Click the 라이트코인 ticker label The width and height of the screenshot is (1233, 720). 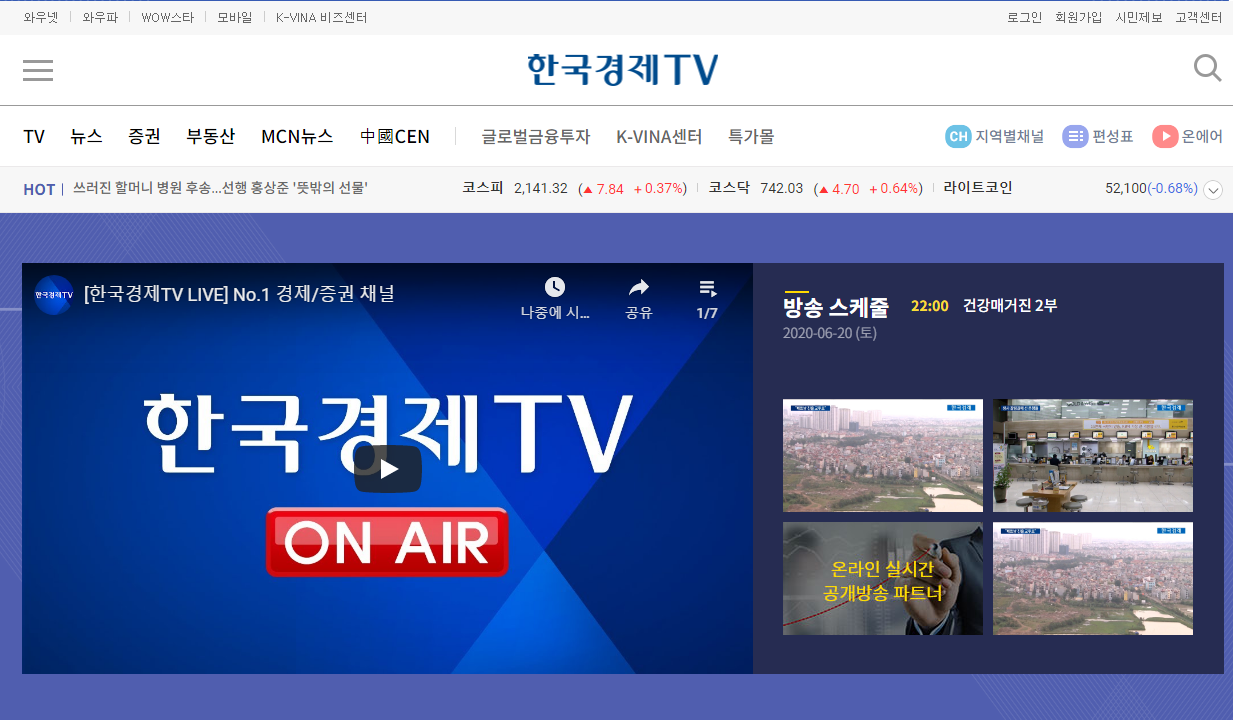coord(978,188)
